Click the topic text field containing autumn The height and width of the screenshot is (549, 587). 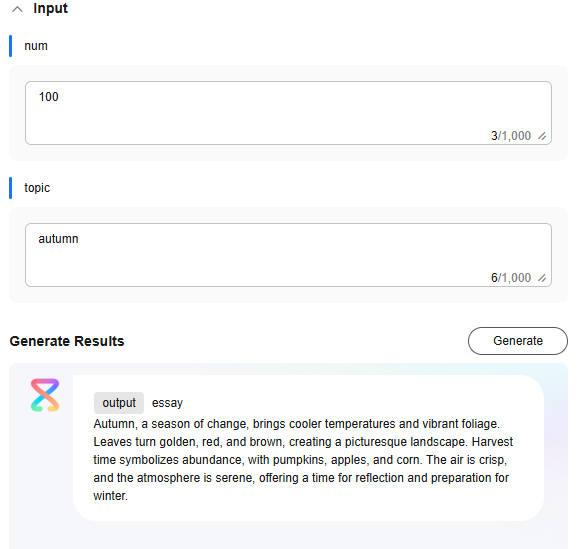[x=288, y=255]
